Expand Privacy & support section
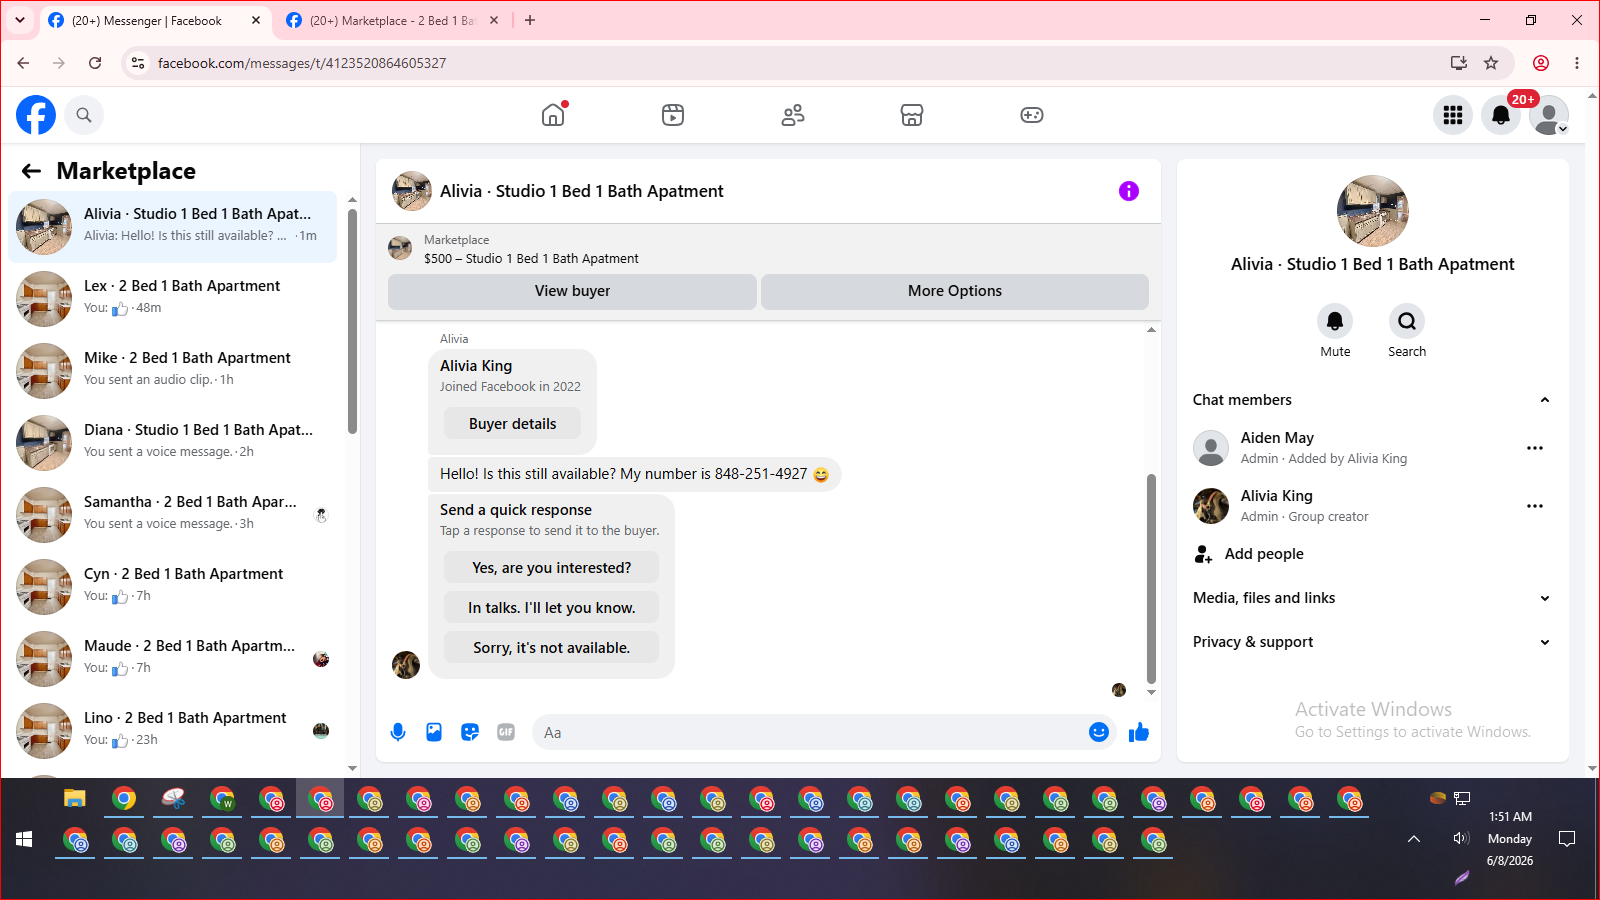Viewport: 1600px width, 900px height. pyautogui.click(x=1373, y=642)
